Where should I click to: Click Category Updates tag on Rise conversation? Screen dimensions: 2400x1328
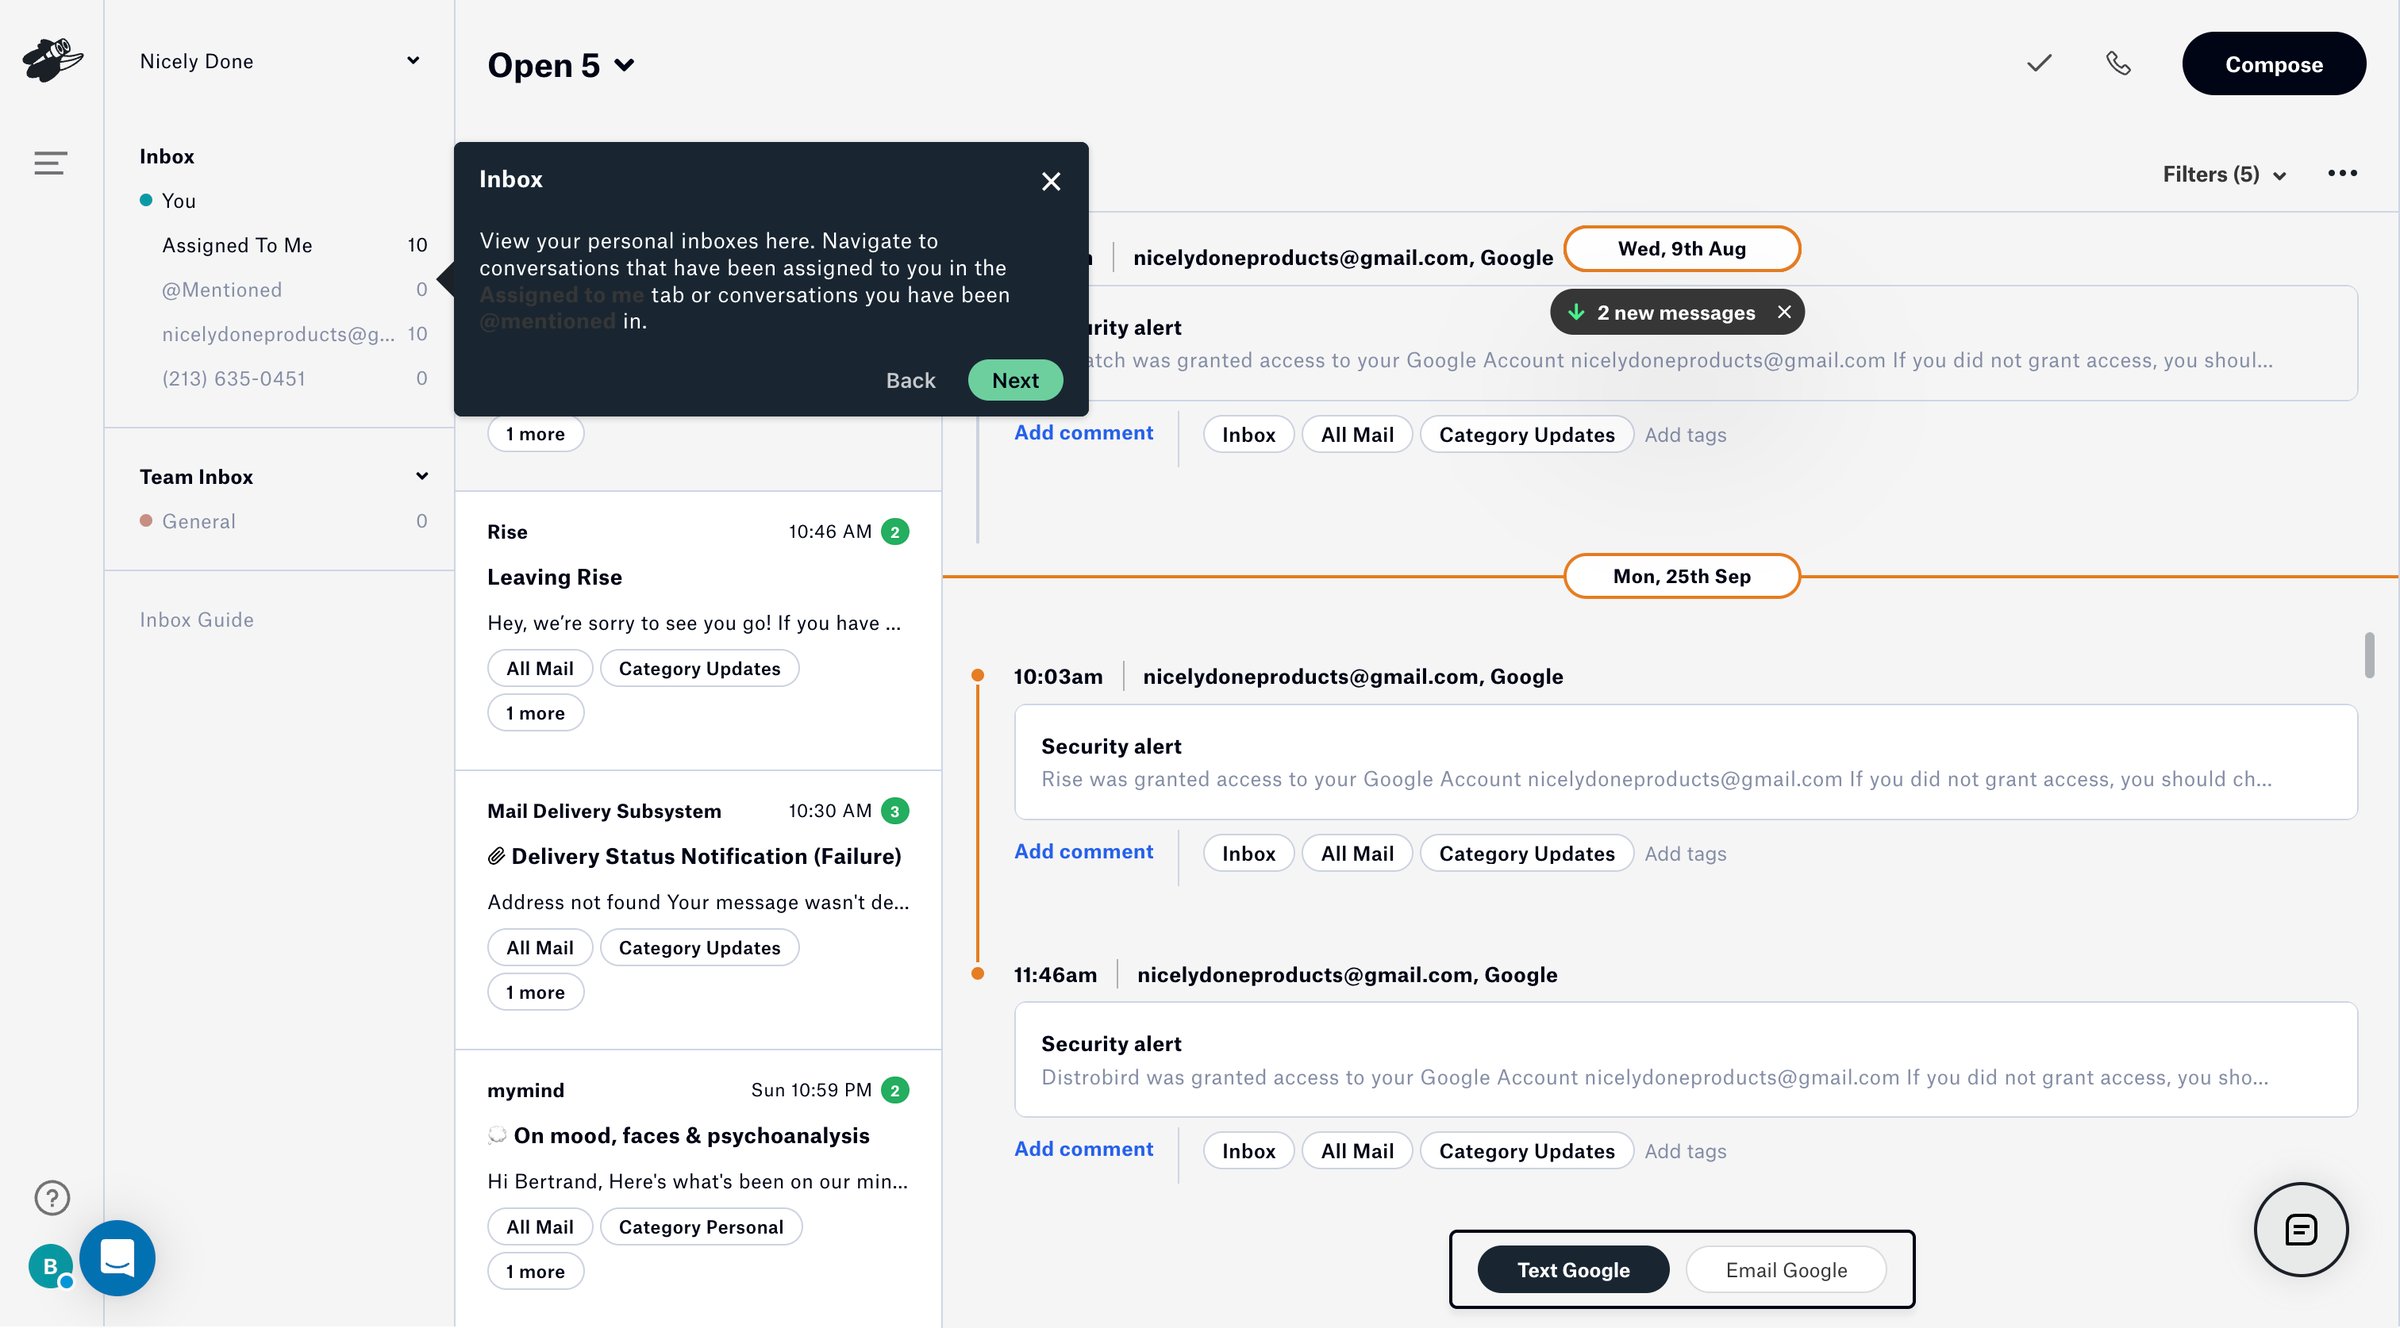click(x=699, y=669)
